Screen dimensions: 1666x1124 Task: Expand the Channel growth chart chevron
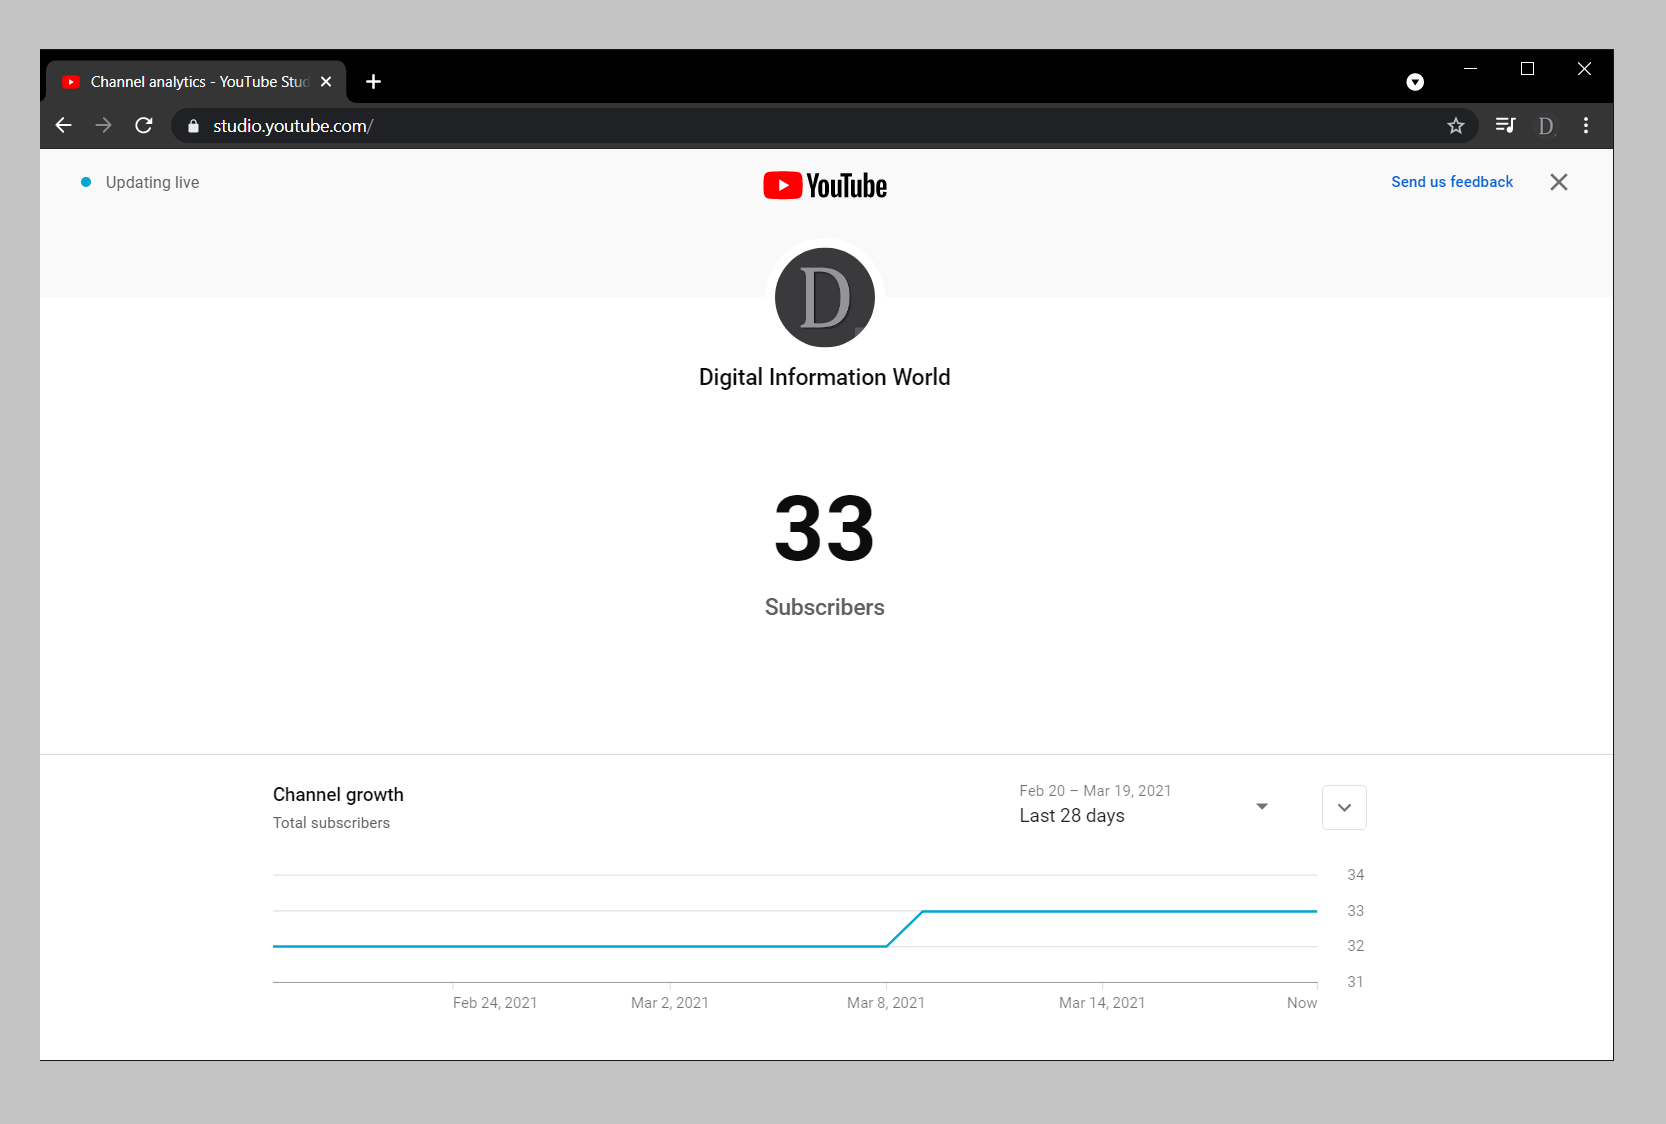tap(1343, 807)
